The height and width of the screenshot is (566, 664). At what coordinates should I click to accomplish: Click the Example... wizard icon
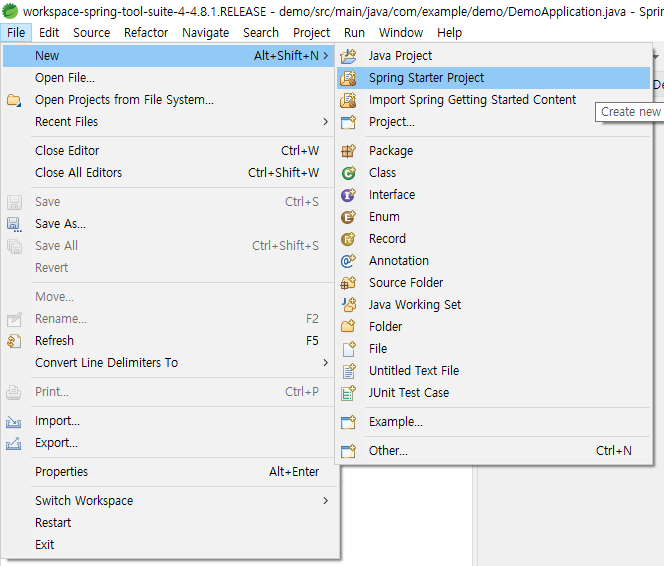348,422
